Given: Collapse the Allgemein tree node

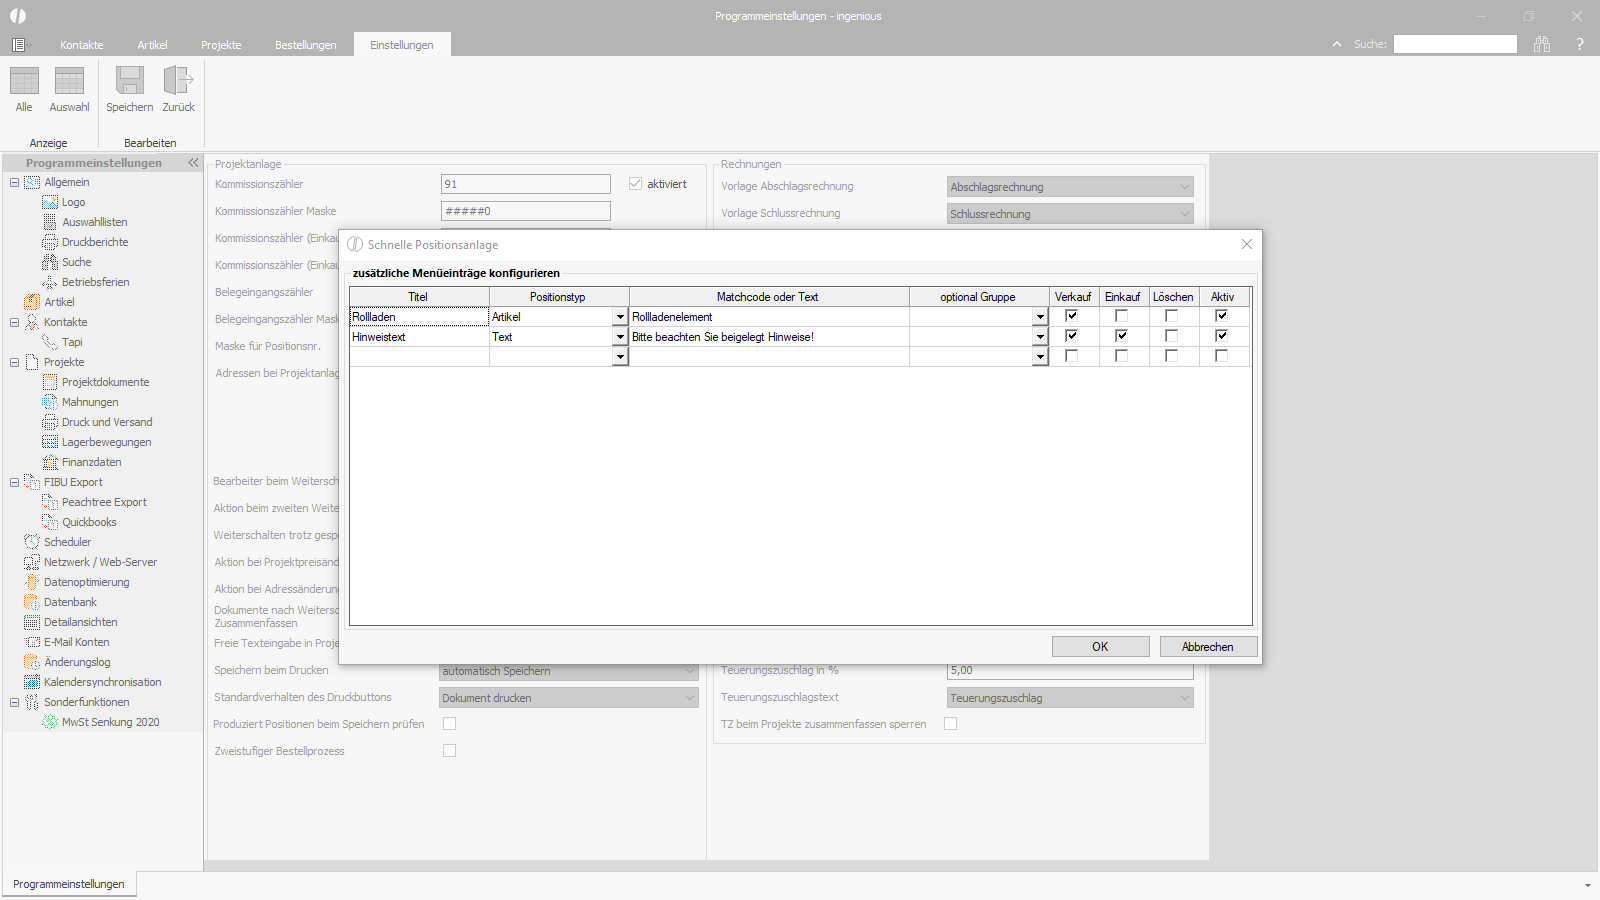Looking at the screenshot, I should [14, 182].
